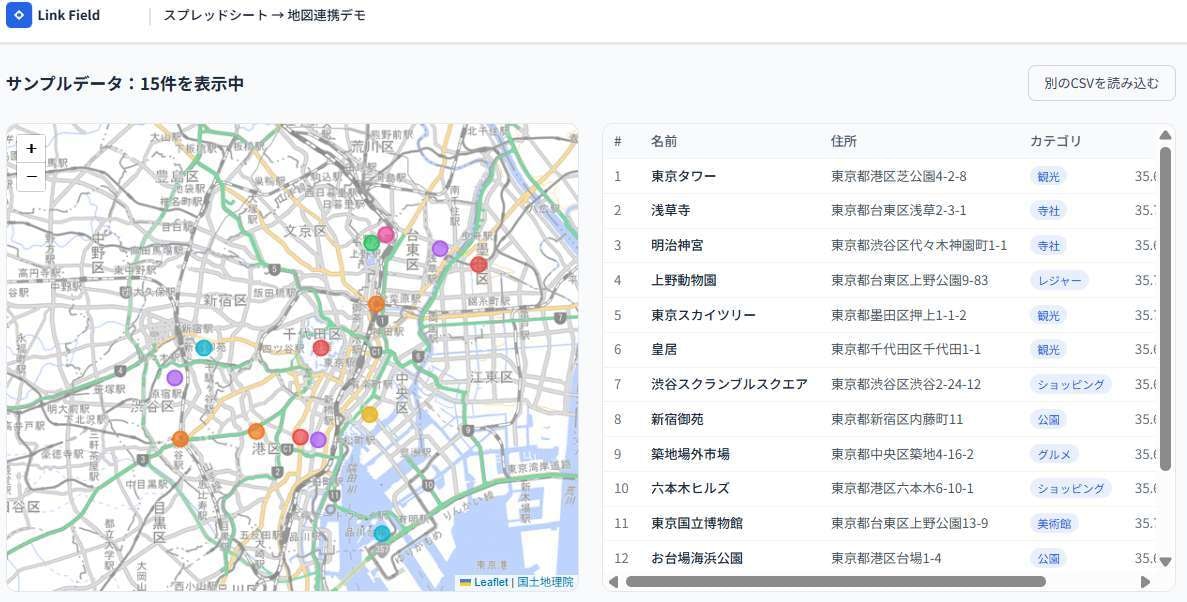Click the Link Field brand name

[x=69, y=15]
